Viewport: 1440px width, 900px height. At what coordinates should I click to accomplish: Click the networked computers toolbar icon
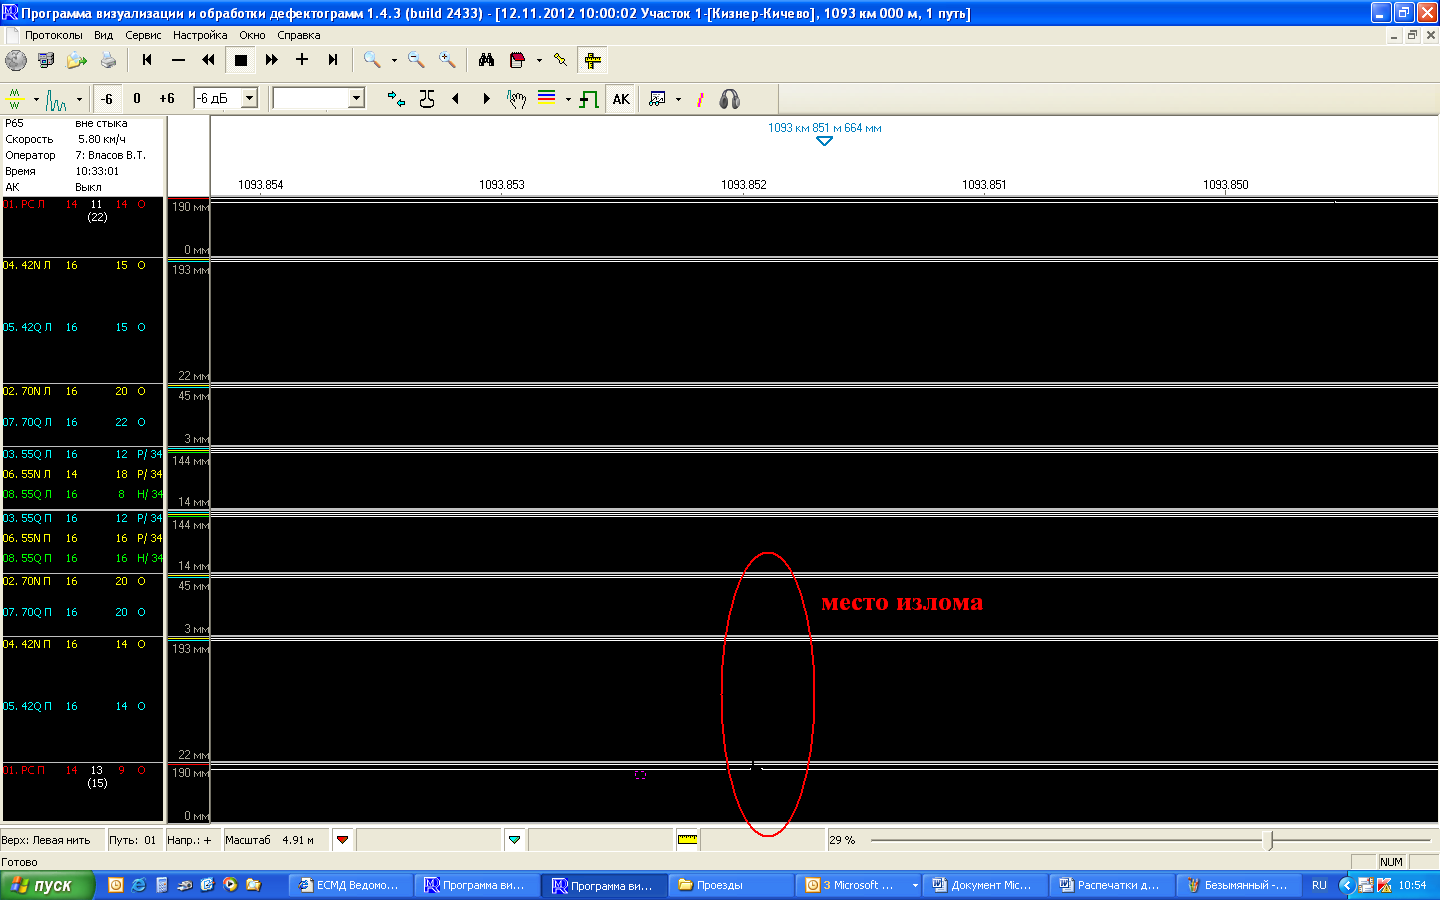tap(46, 60)
